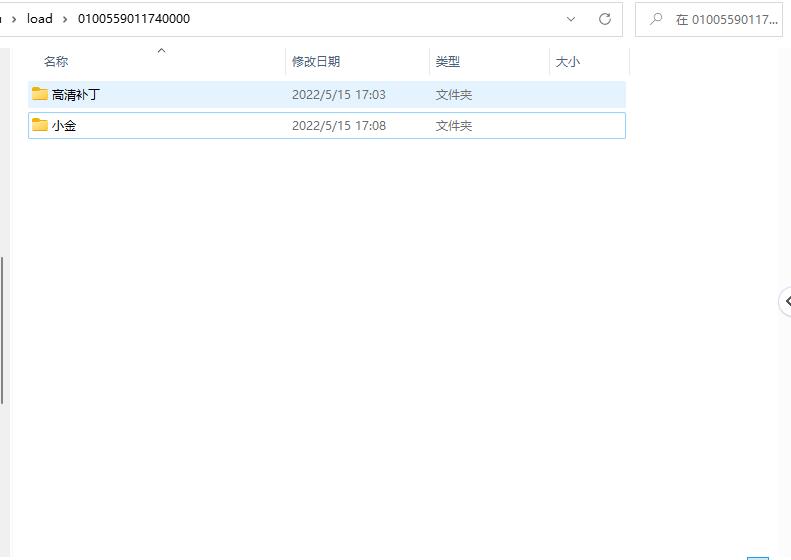Expand the chevron before 'load' breadcrumb
Image resolution: width=791 pixels, height=560 pixels.
[x=14, y=19]
